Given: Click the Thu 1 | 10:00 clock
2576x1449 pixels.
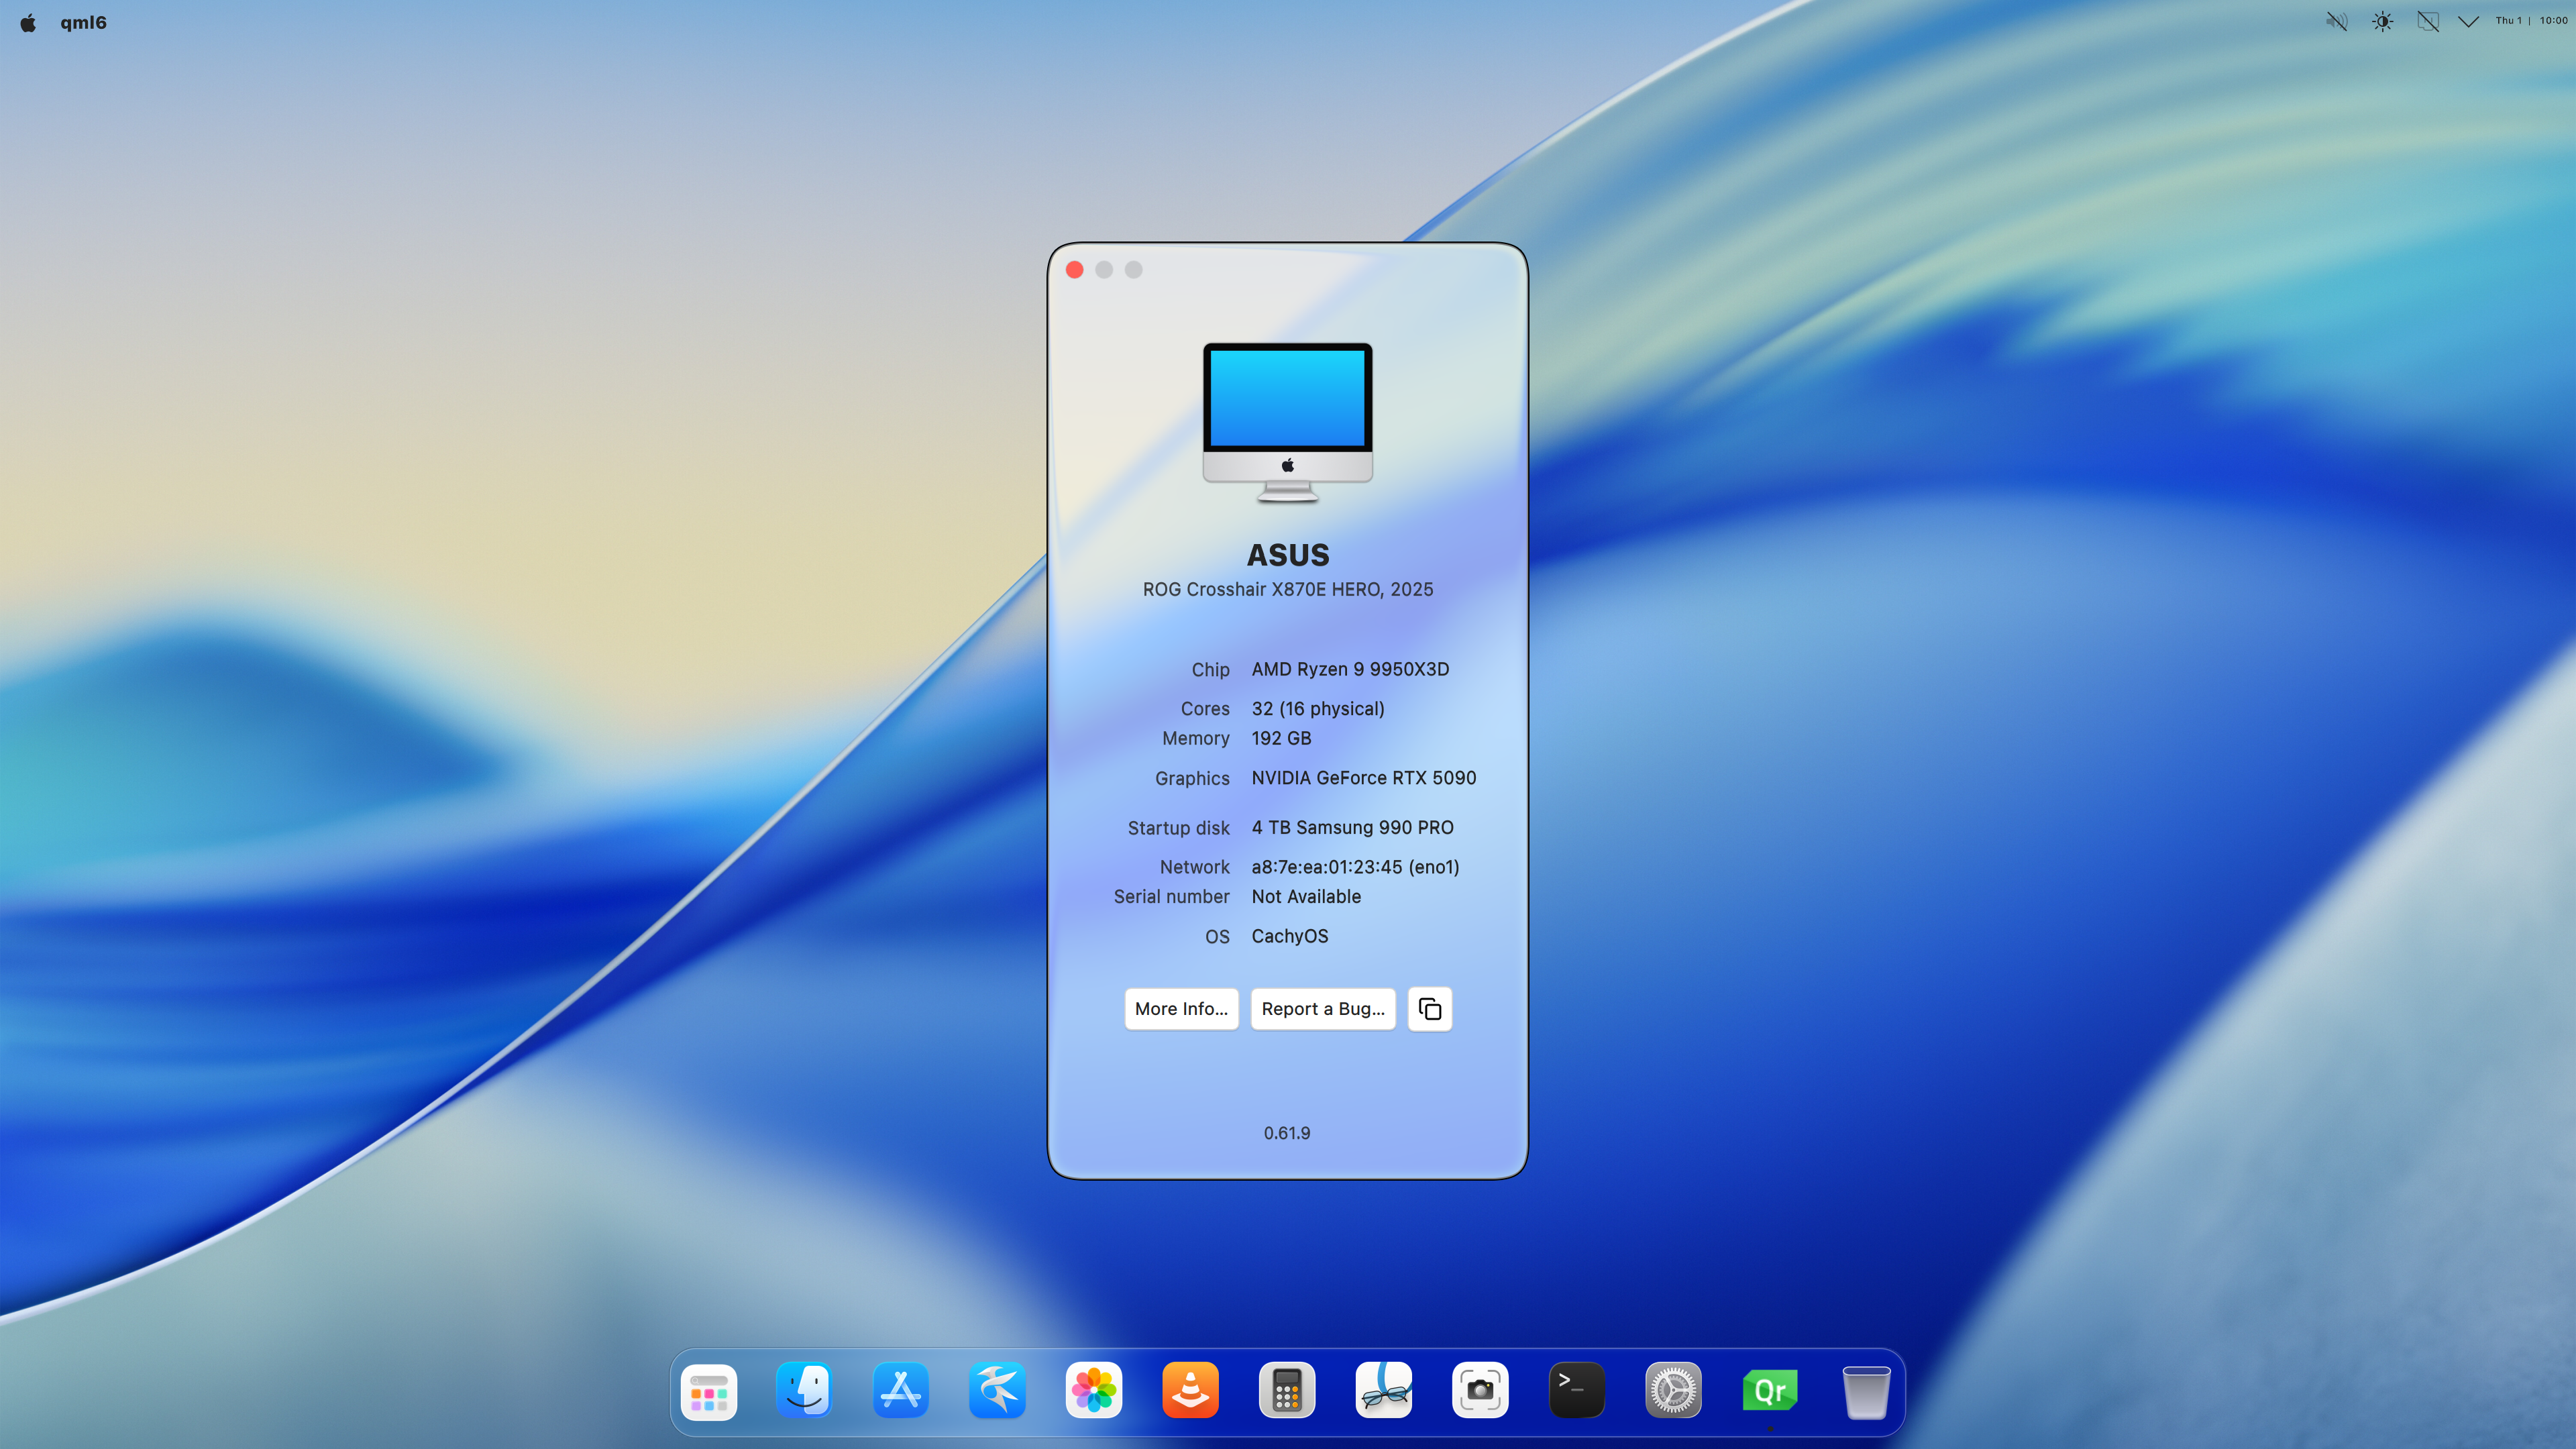Looking at the screenshot, I should pos(2531,21).
